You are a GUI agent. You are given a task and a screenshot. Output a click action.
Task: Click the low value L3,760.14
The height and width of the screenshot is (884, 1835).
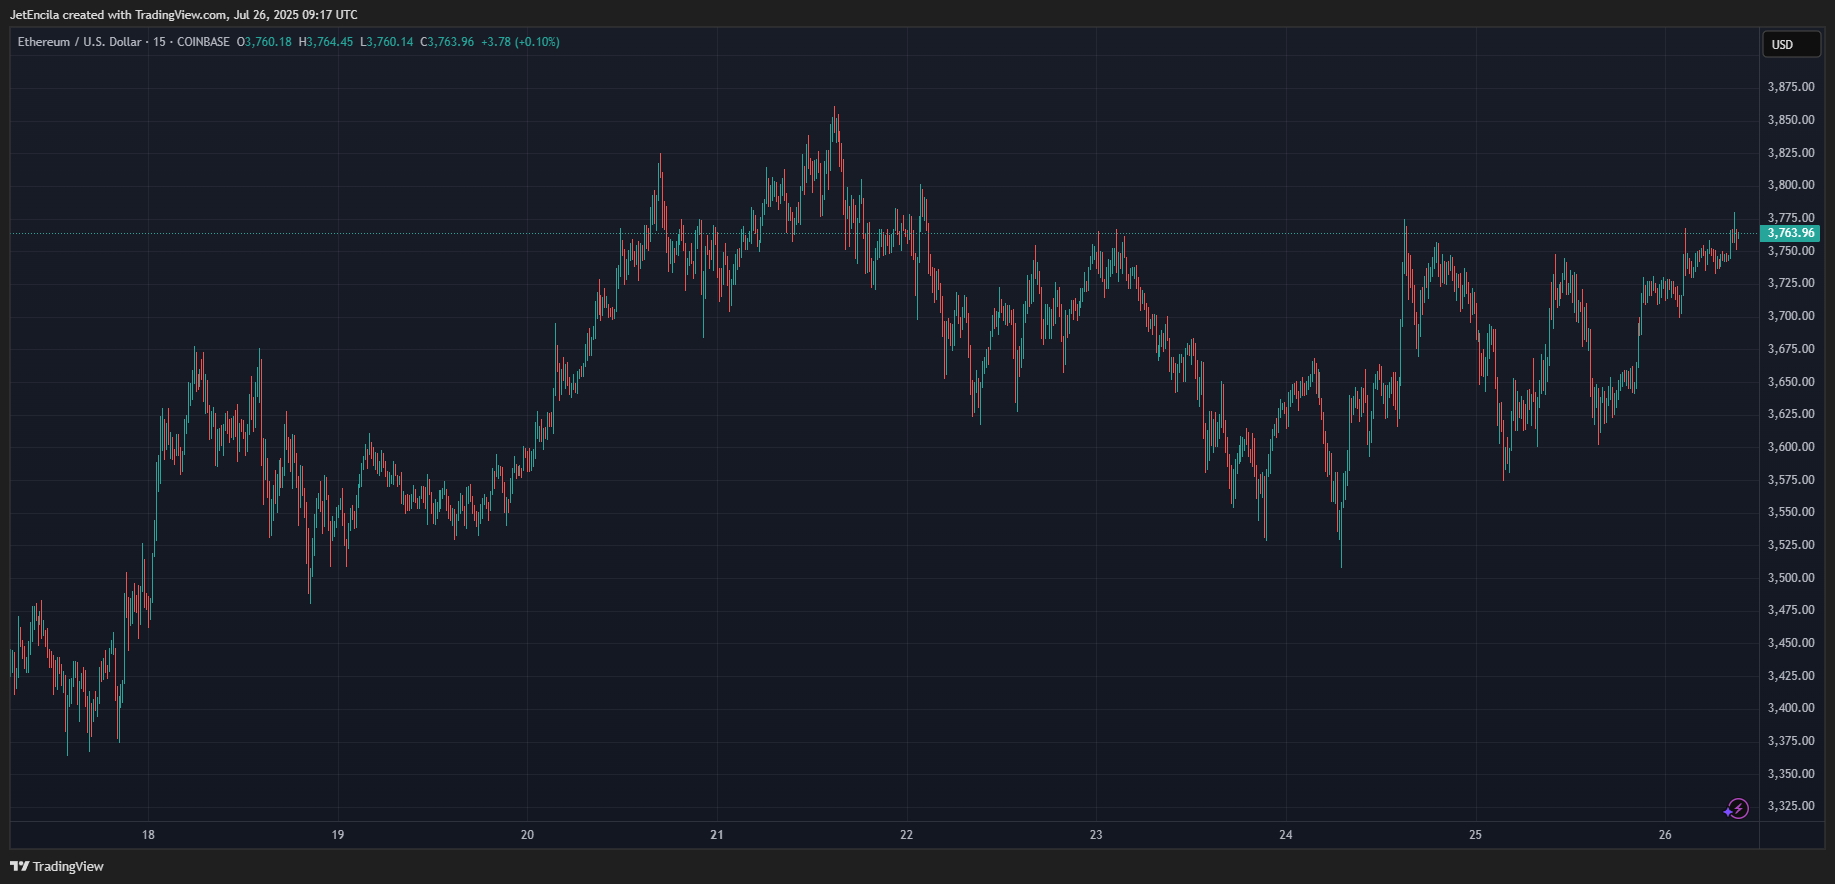click(387, 42)
